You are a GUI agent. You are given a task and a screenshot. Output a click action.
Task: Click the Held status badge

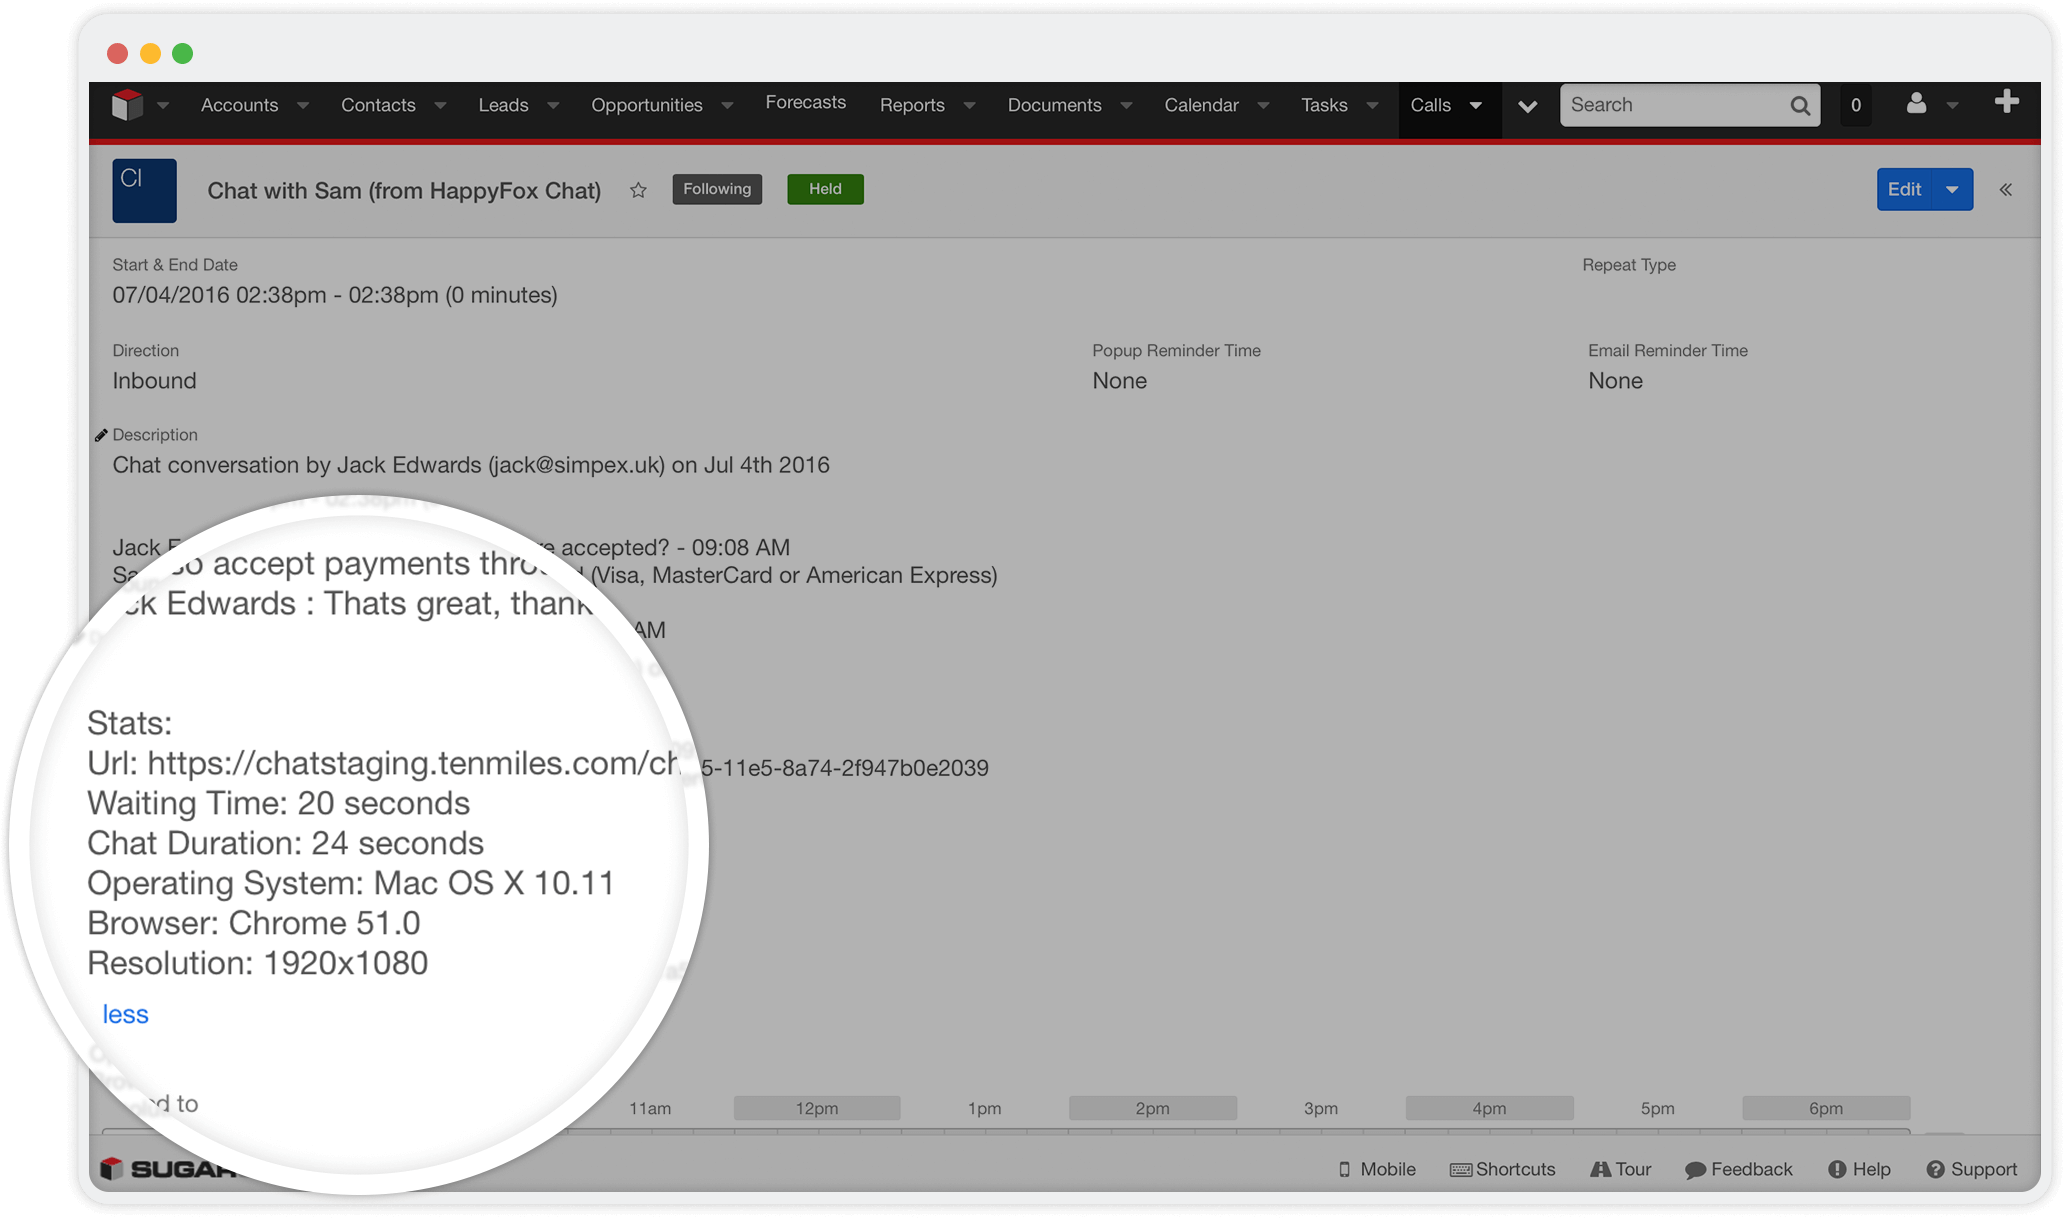[825, 188]
